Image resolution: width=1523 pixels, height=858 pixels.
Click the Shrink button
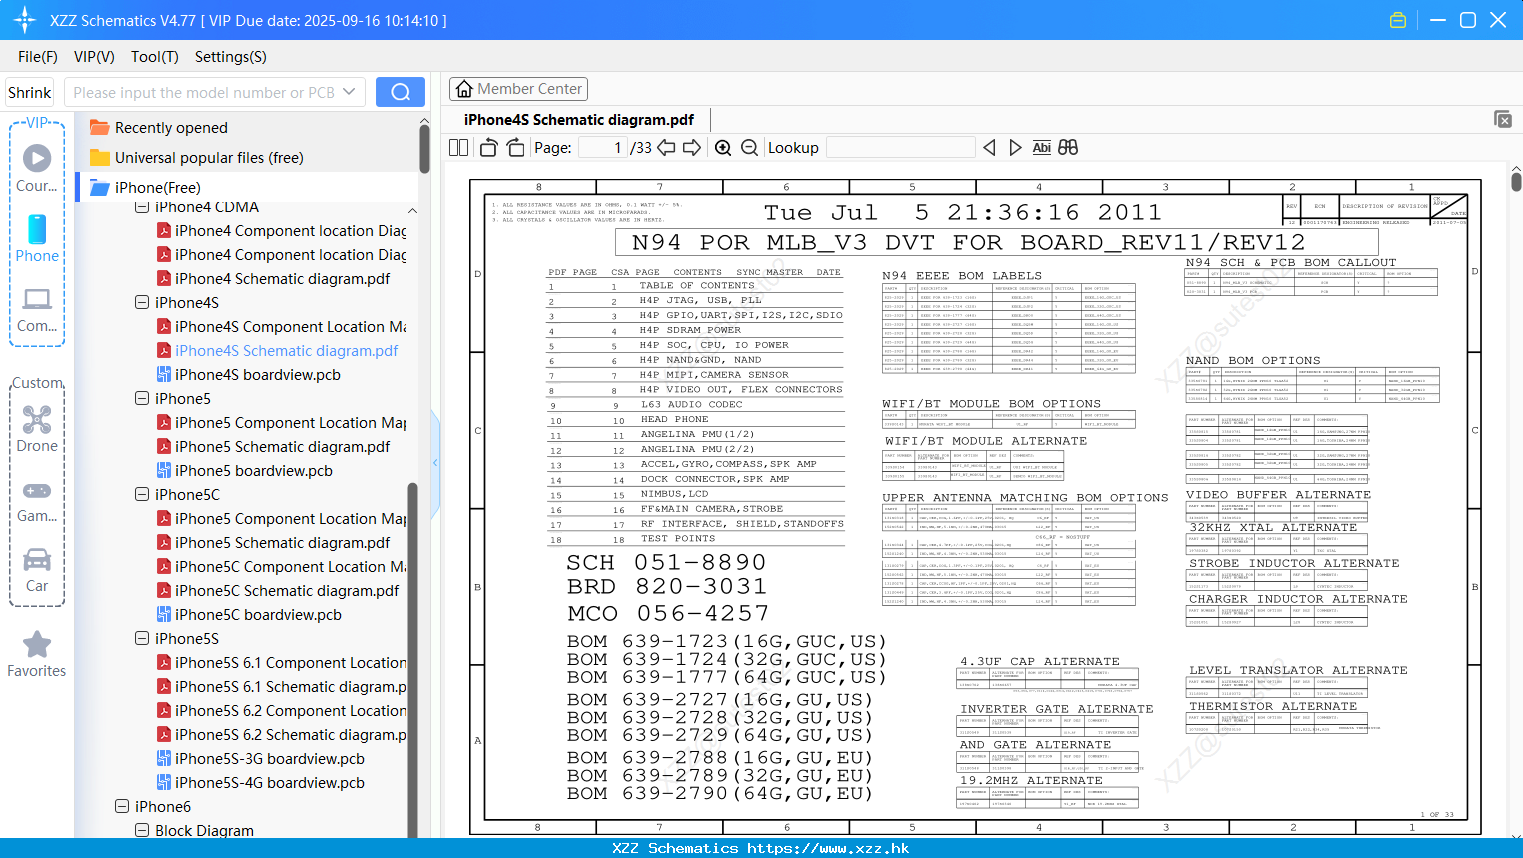coord(30,92)
